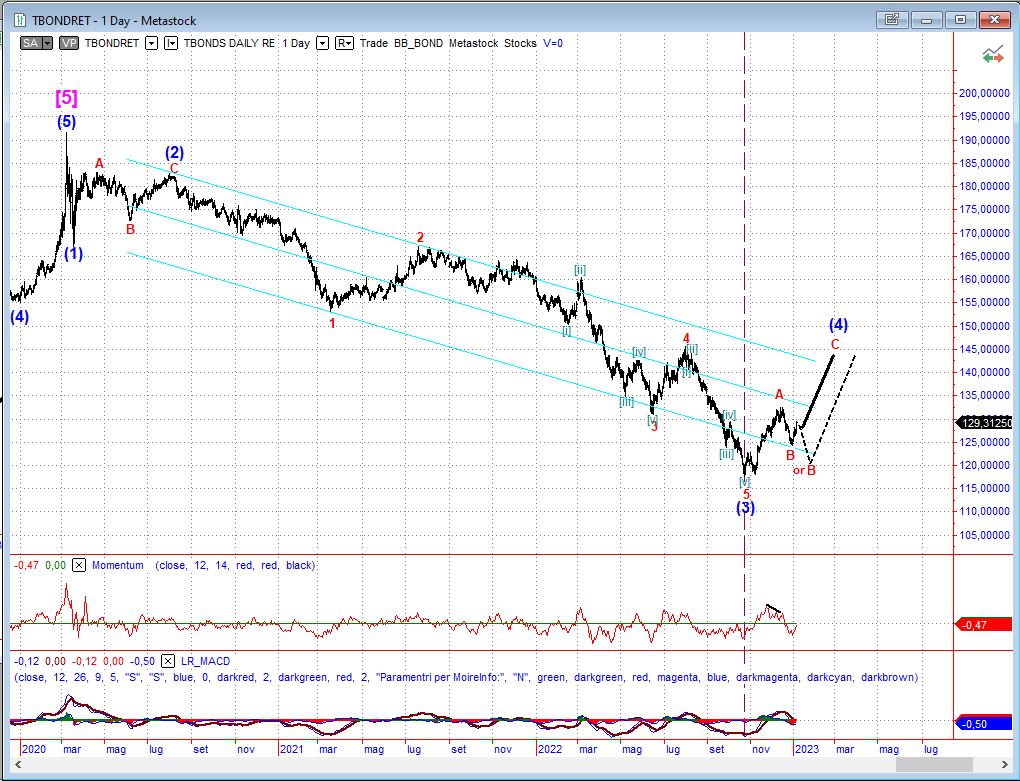Image resolution: width=1020 pixels, height=781 pixels.
Task: Close the Momentum indicator pane
Action: point(79,565)
